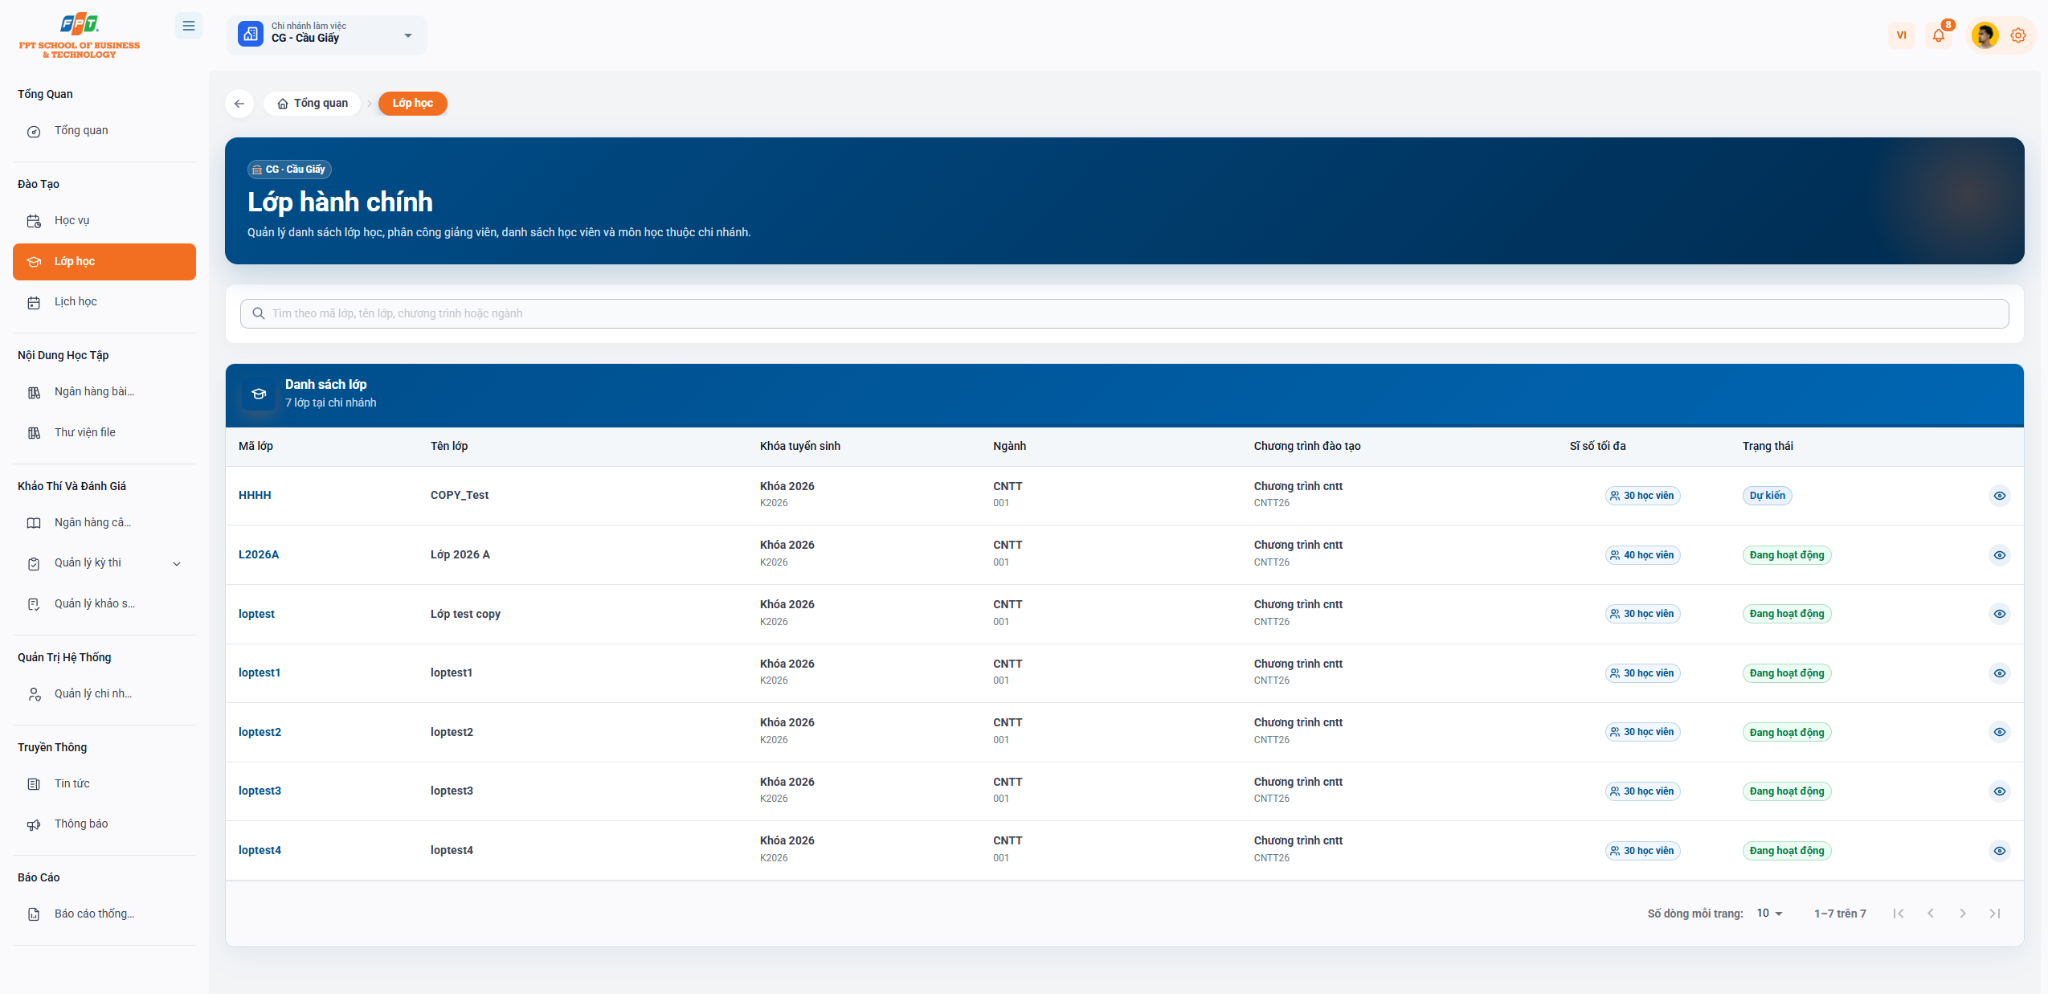View details eye icon for loptest2

point(1999,732)
